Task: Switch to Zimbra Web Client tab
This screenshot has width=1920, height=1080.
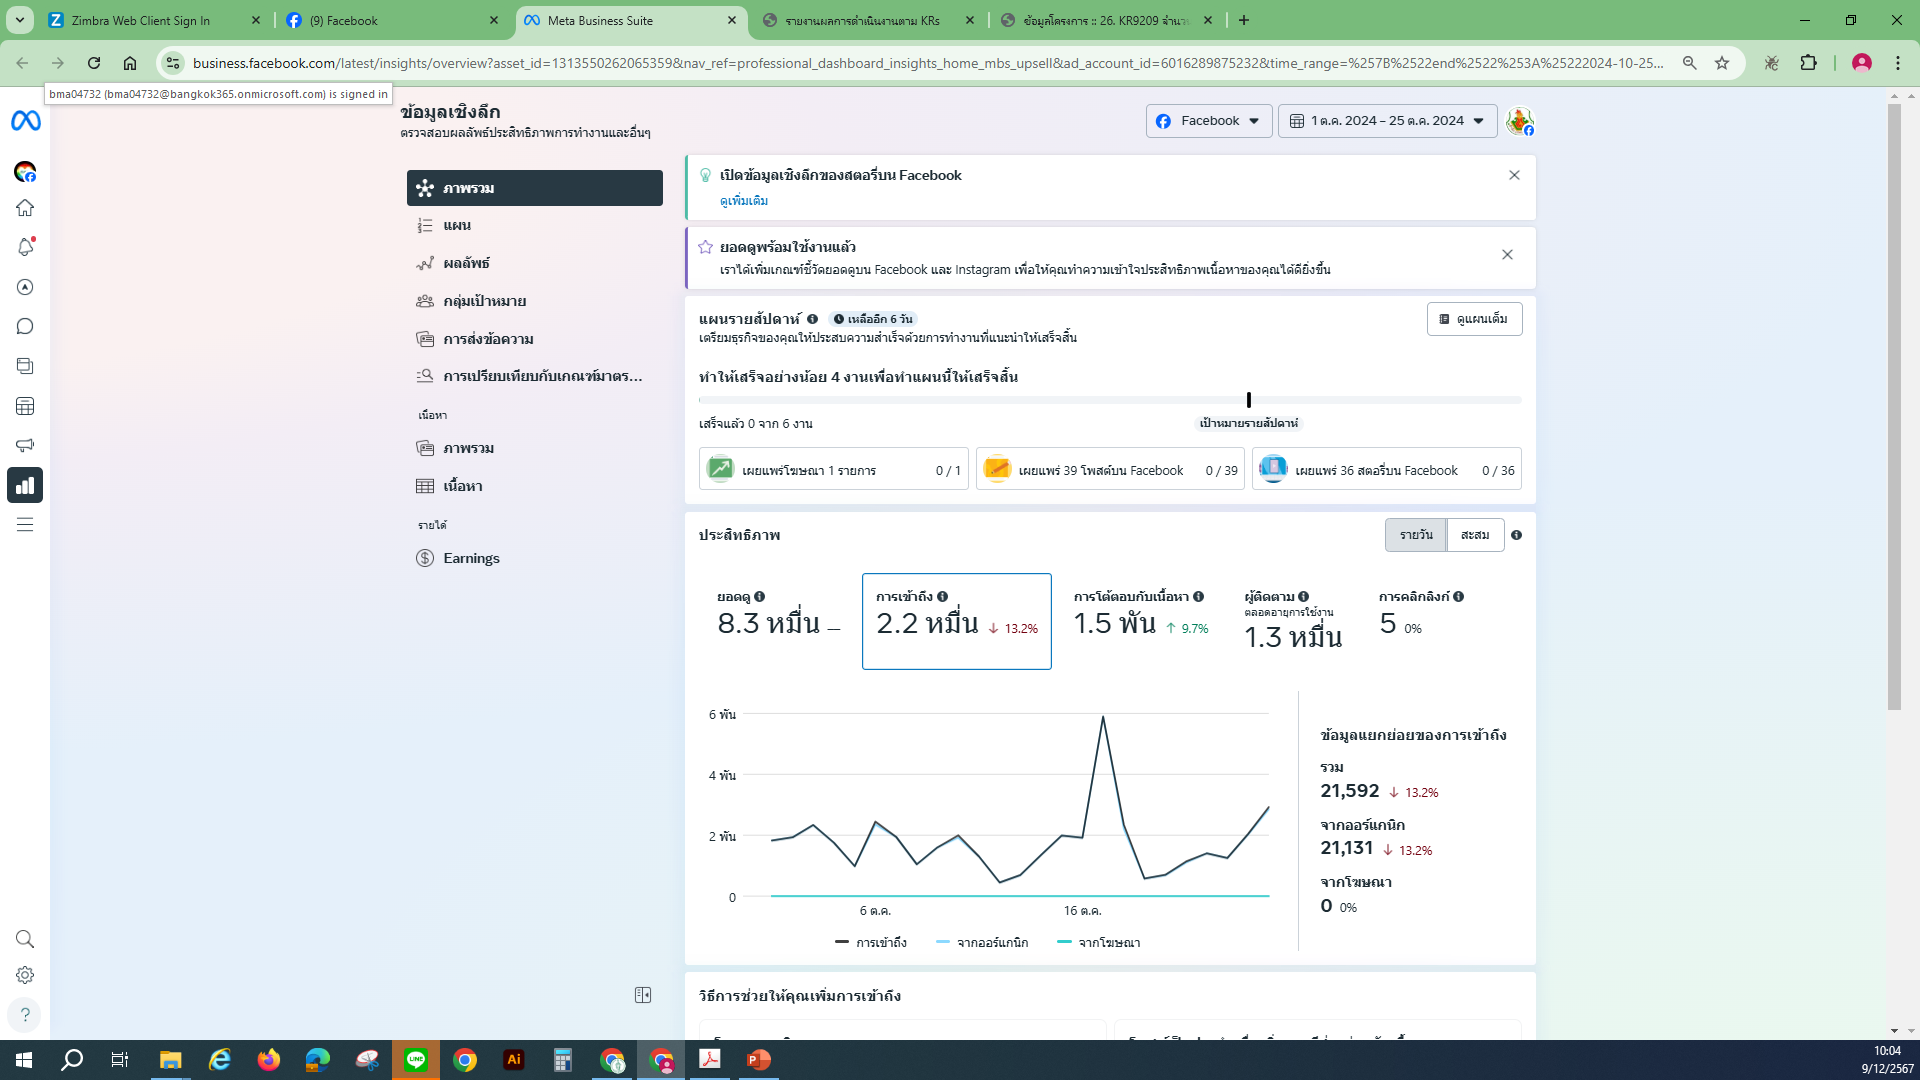Action: pos(153,20)
